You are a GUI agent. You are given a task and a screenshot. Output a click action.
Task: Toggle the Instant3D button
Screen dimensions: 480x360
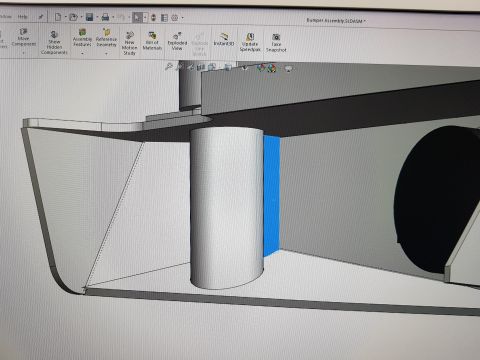[x=224, y=39]
